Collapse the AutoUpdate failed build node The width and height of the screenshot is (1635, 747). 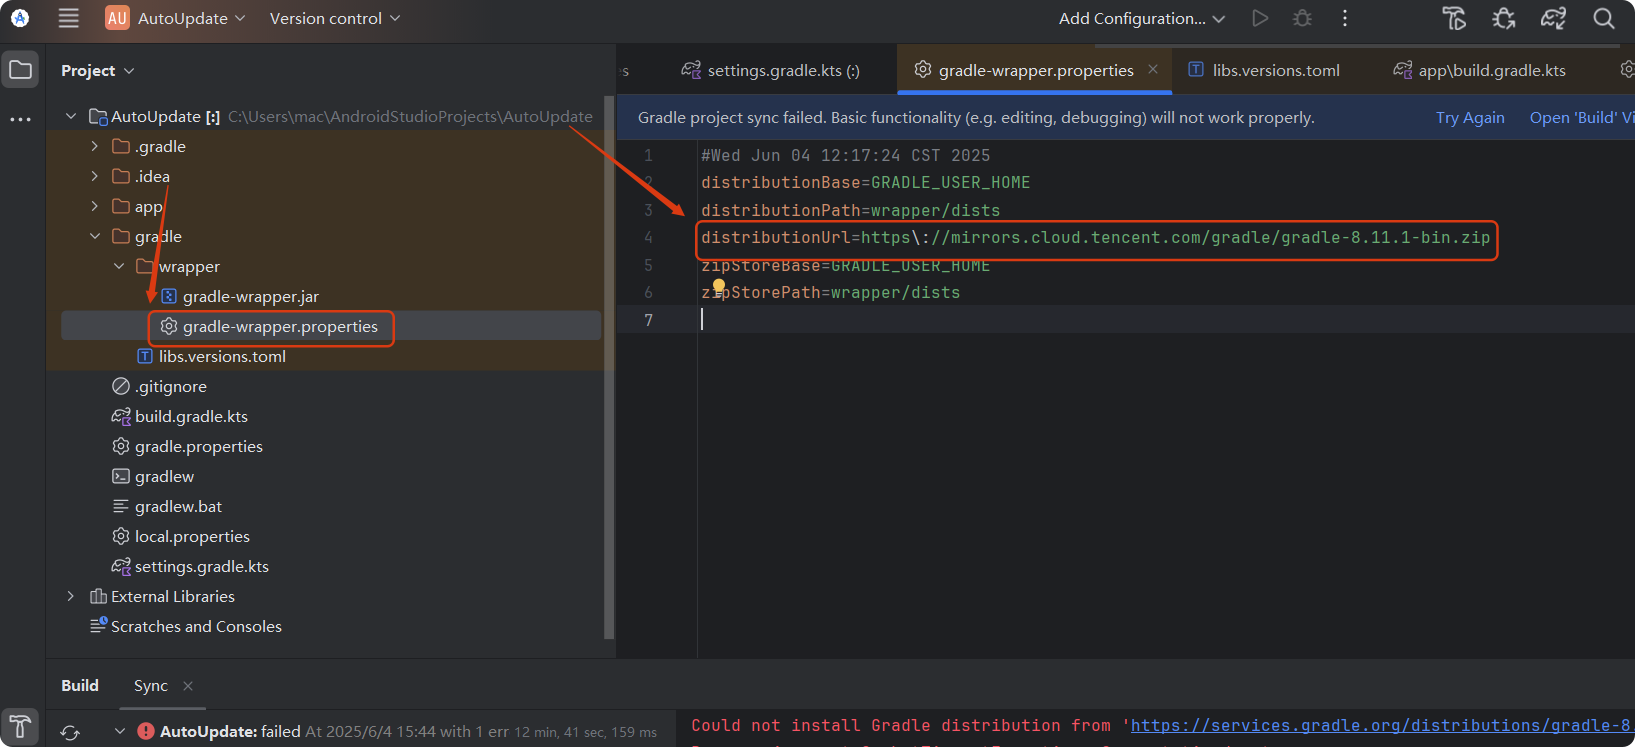(x=120, y=731)
